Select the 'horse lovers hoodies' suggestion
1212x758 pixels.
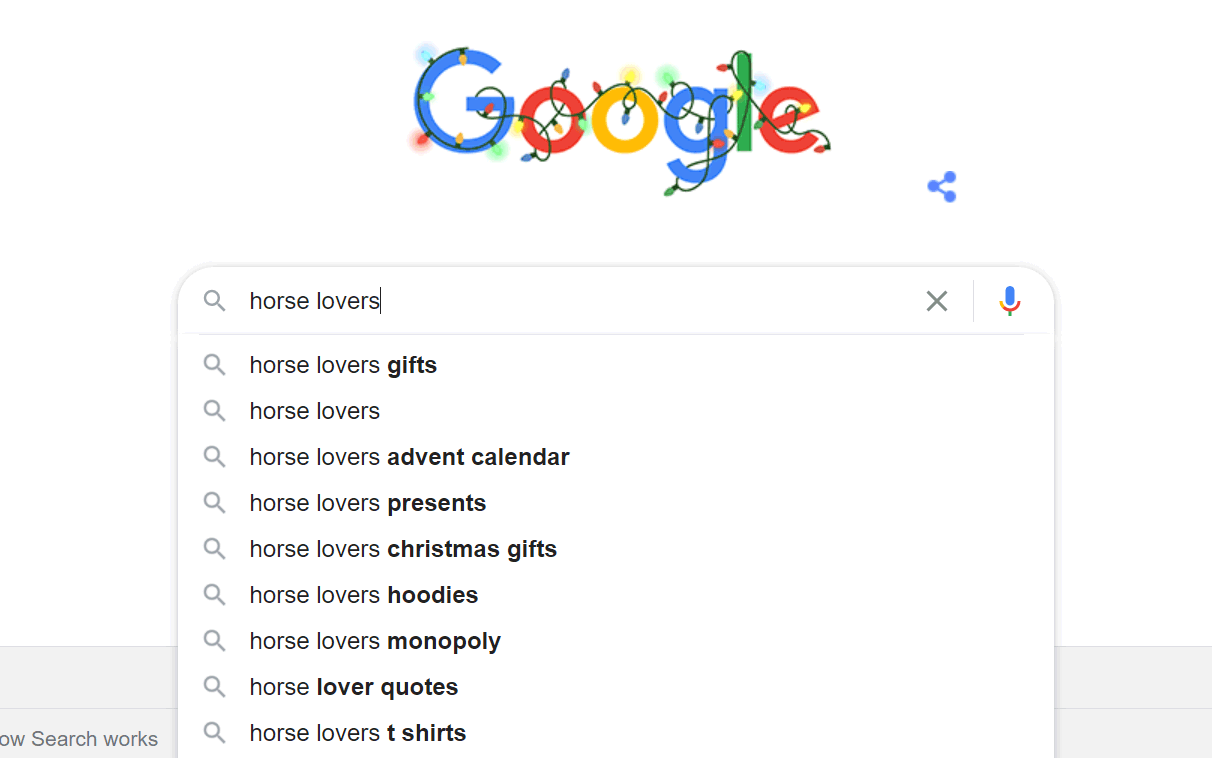(364, 595)
